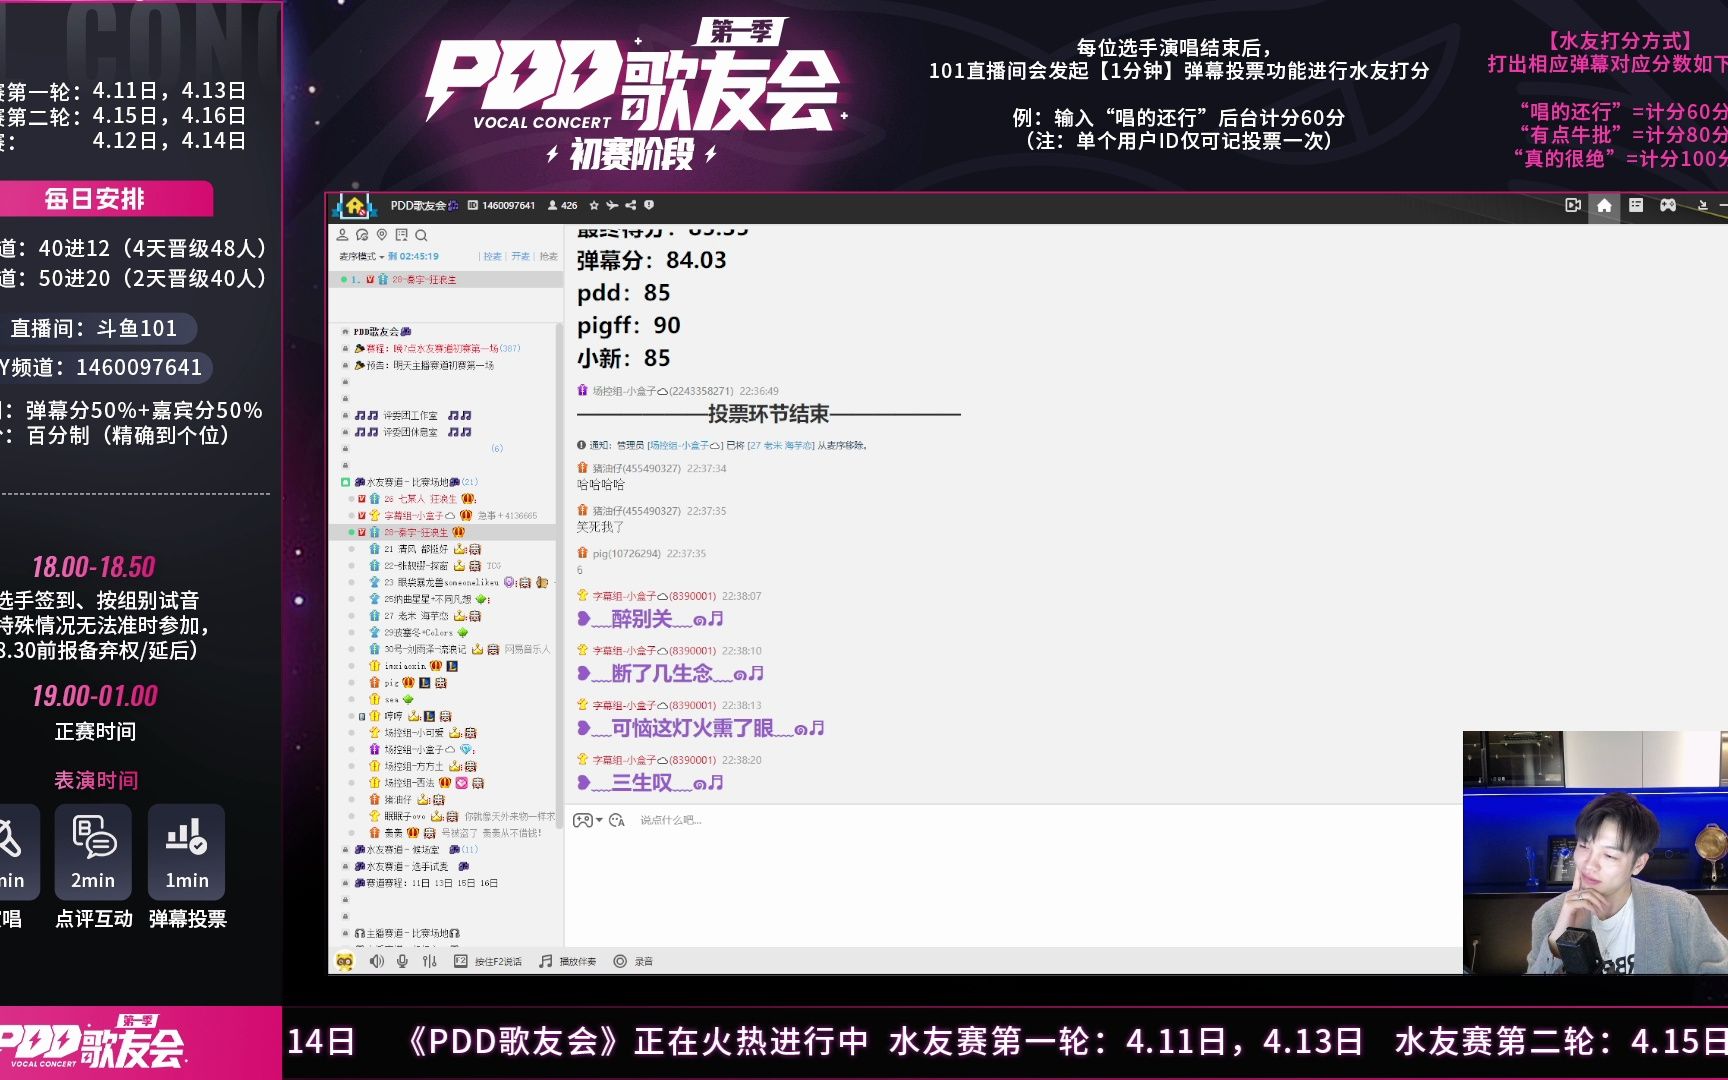The height and width of the screenshot is (1080, 1728).
Task: Click the star favorite icon in channel header
Action: [594, 205]
